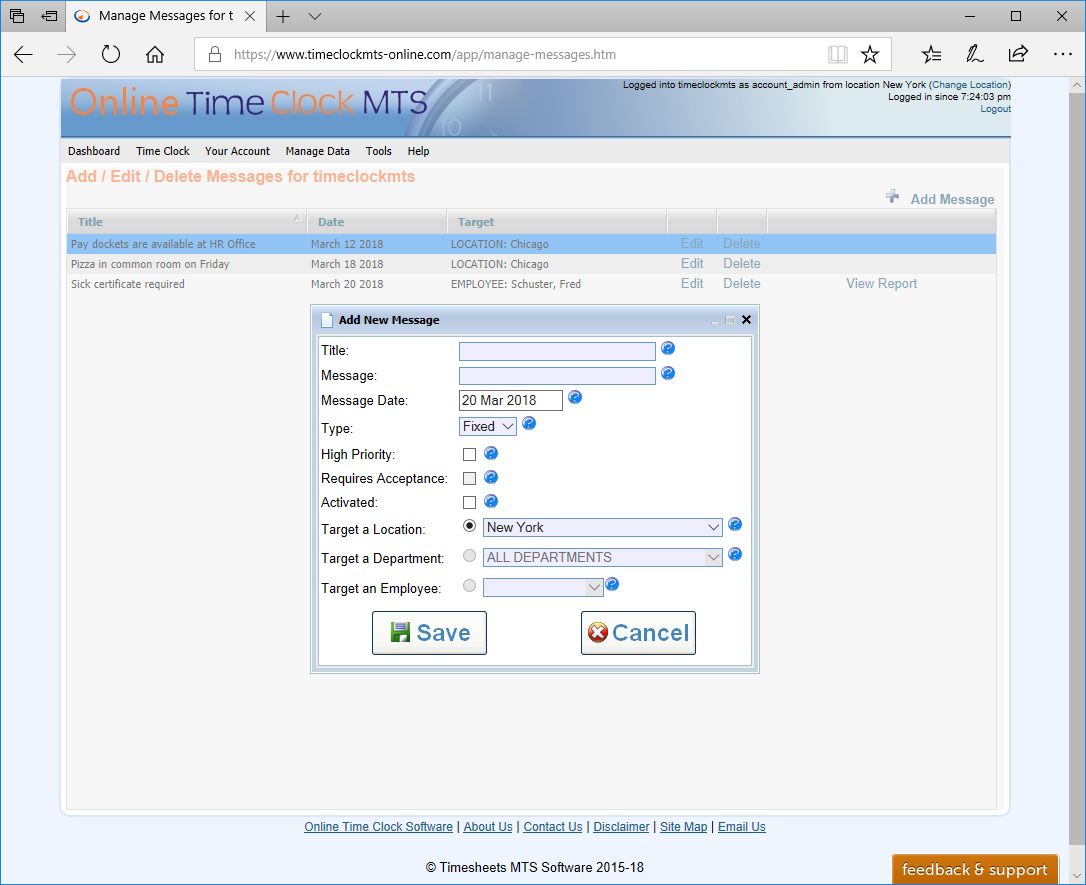Open the Manage Data menu

317,151
